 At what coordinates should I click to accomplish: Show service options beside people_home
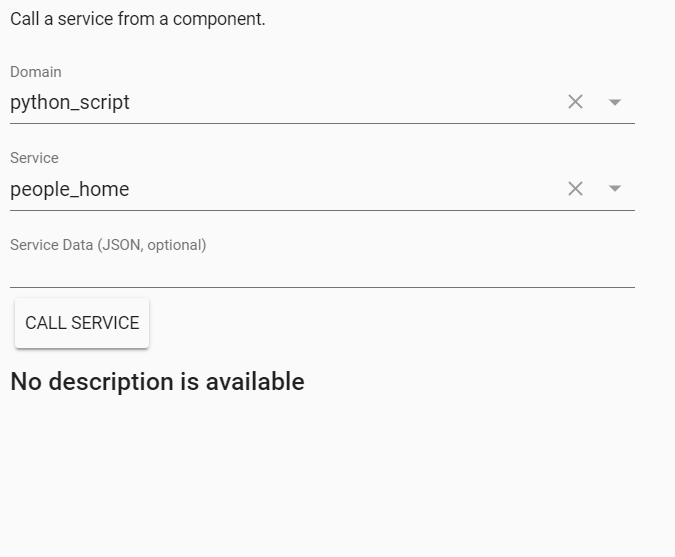(x=615, y=189)
